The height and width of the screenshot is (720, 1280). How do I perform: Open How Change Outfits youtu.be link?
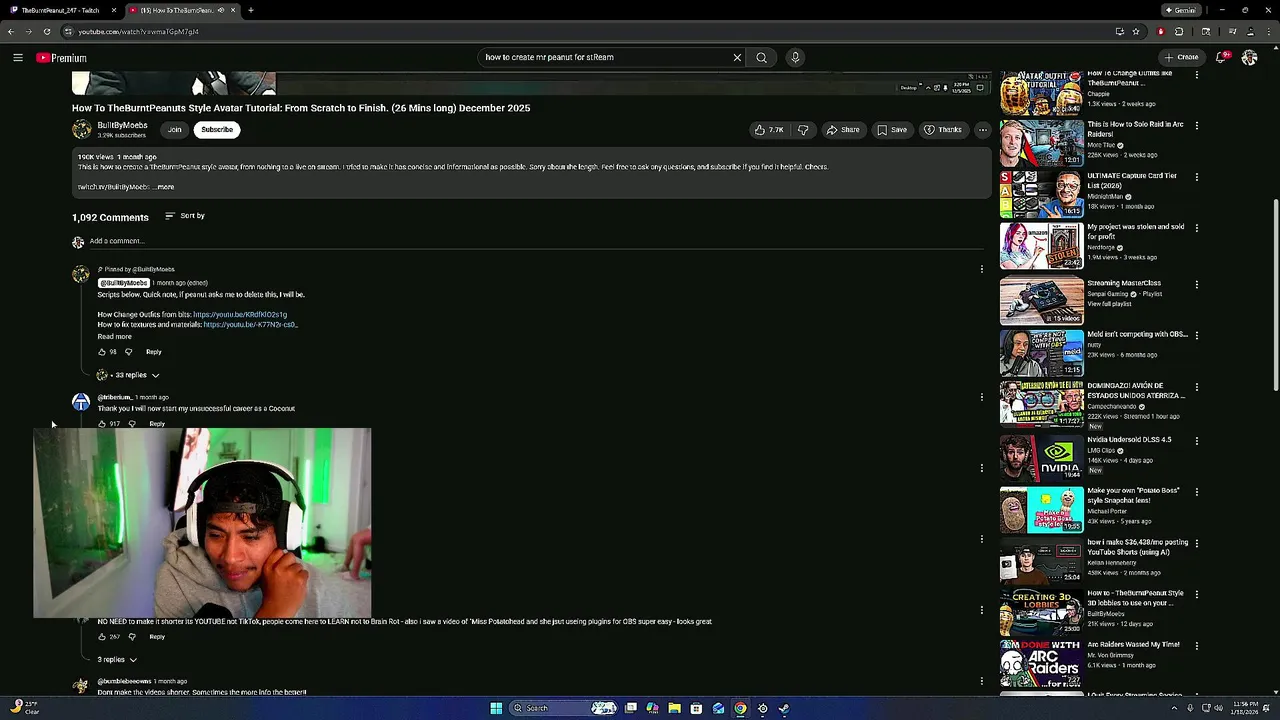[240, 315]
